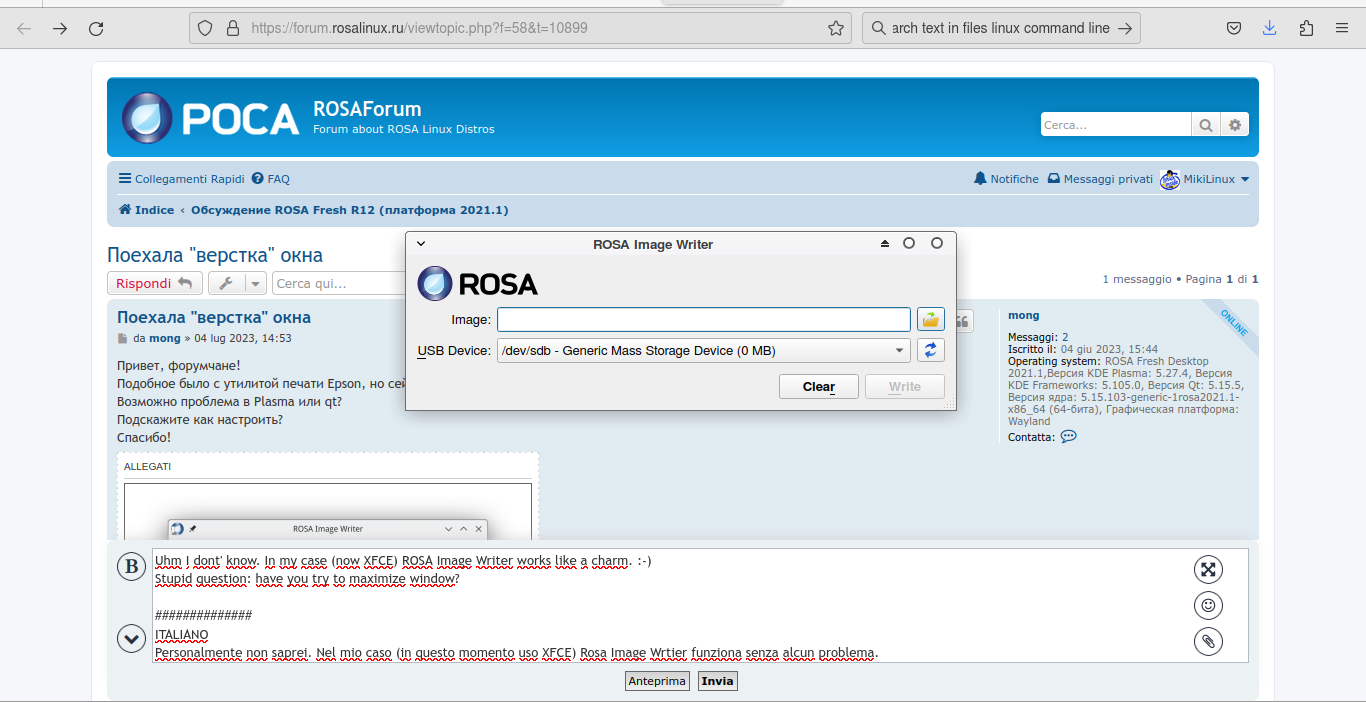Click the Contatta speech bubble icon
1366x702 pixels.
[1068, 437]
